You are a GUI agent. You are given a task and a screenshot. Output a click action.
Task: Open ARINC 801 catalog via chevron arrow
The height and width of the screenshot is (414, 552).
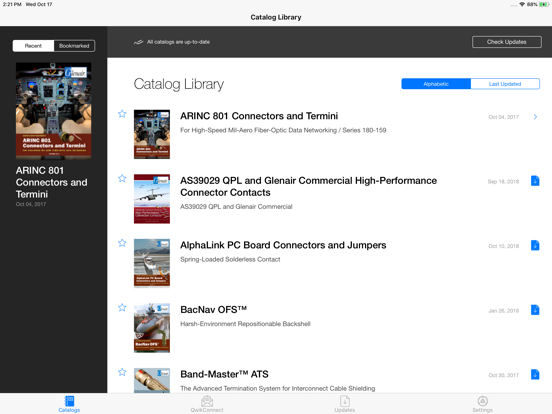(x=535, y=117)
